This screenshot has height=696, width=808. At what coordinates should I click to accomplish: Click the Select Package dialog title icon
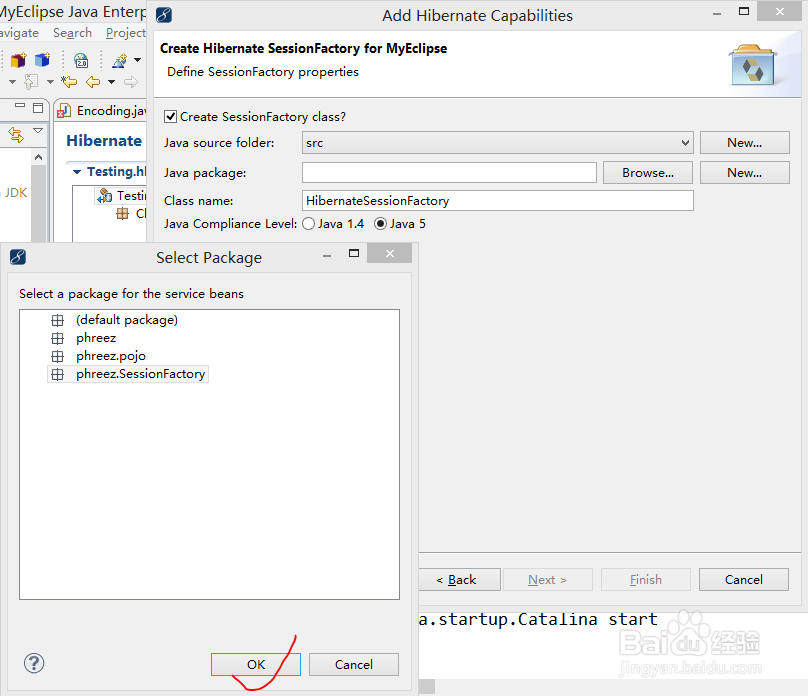pos(18,257)
